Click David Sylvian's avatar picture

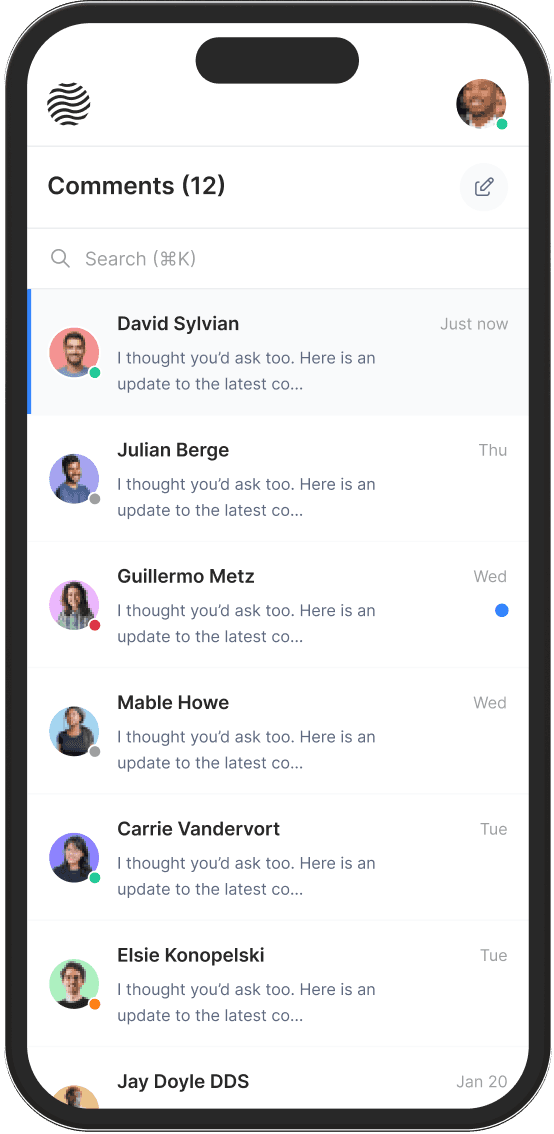point(74,352)
